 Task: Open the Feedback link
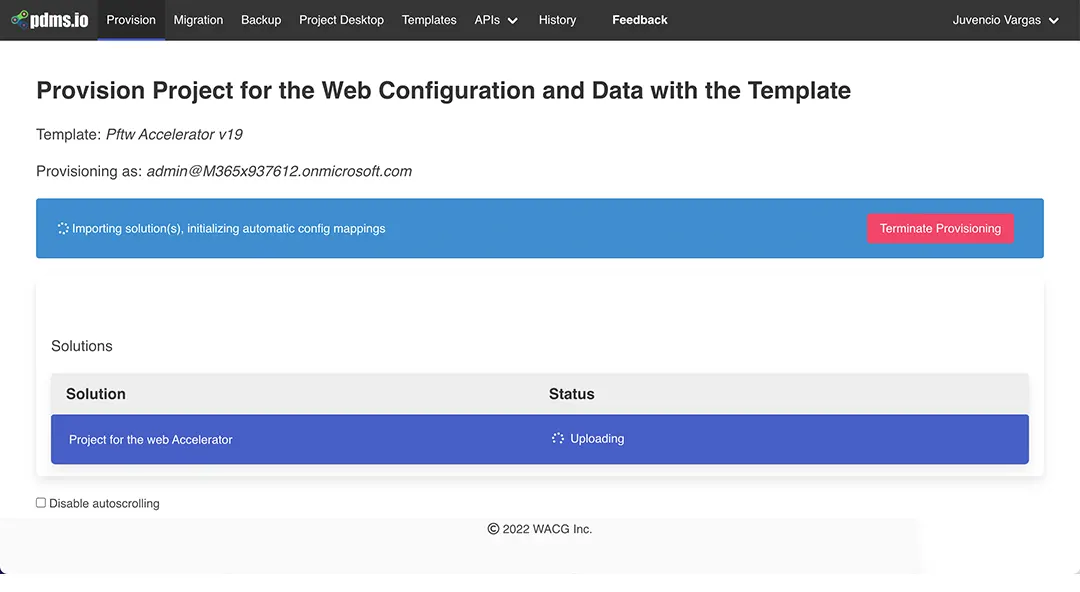[x=639, y=20]
